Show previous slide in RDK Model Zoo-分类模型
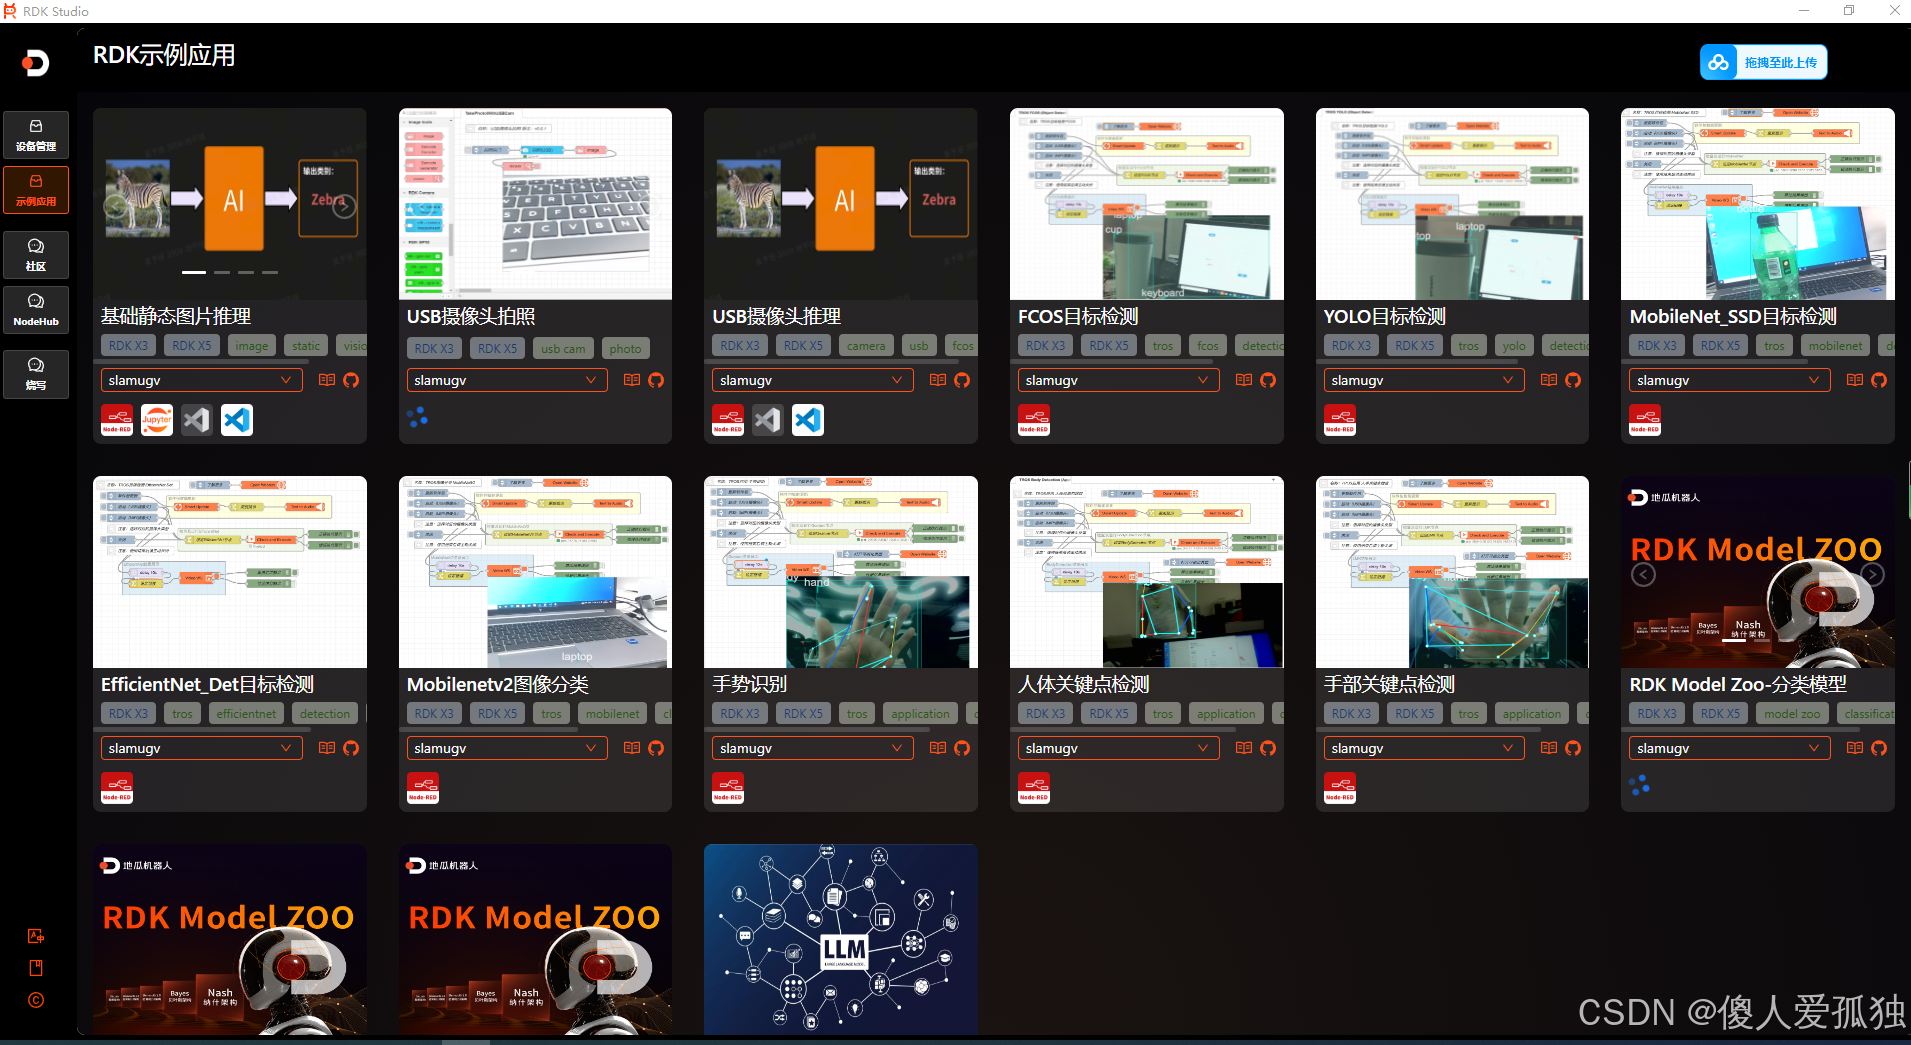 (x=1644, y=575)
